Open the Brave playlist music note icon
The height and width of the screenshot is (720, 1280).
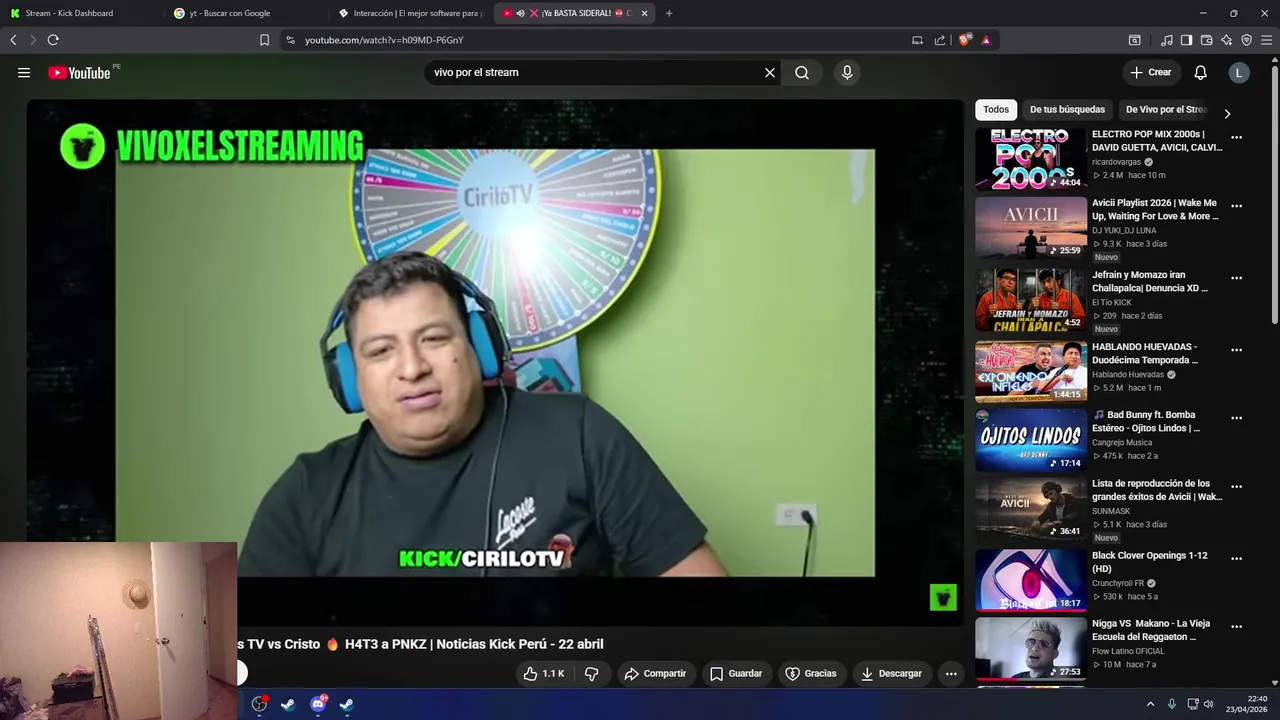pos(1167,40)
